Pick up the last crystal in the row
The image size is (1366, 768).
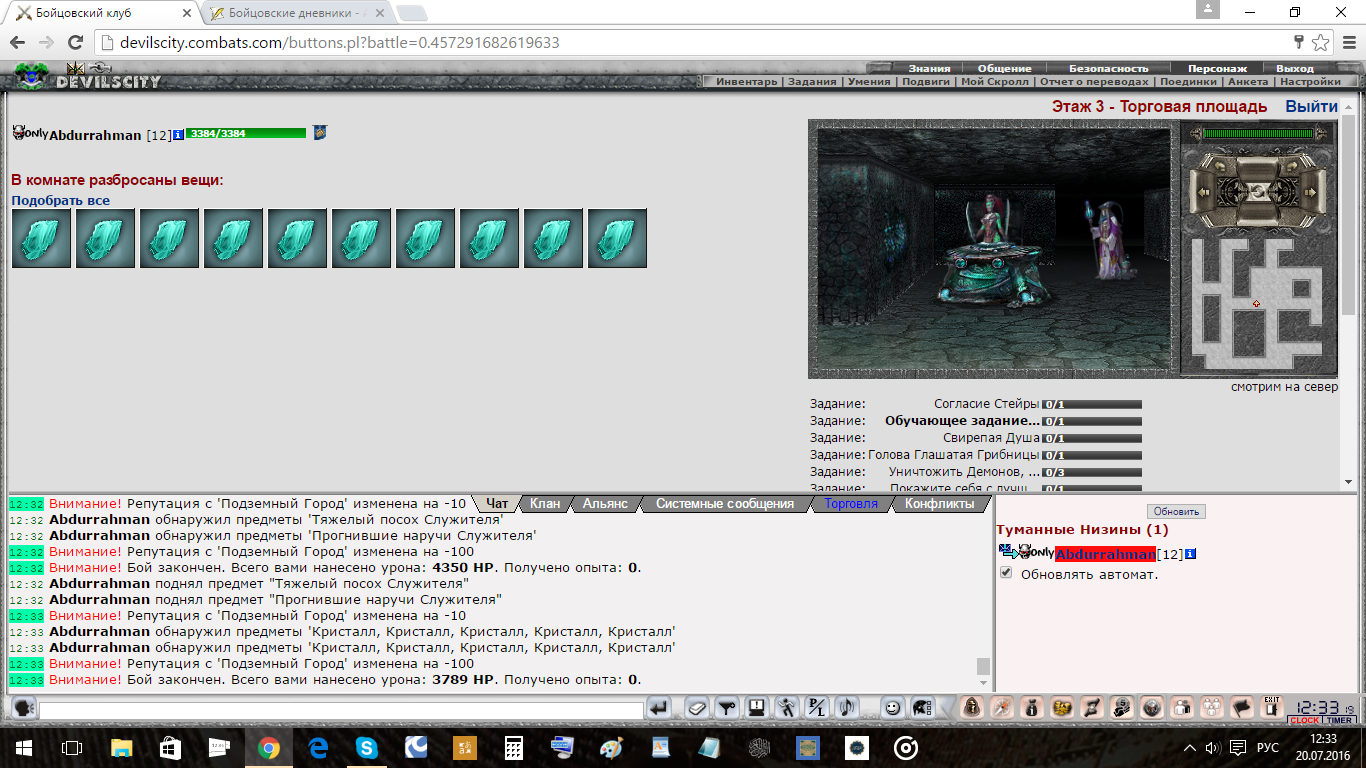(x=617, y=238)
